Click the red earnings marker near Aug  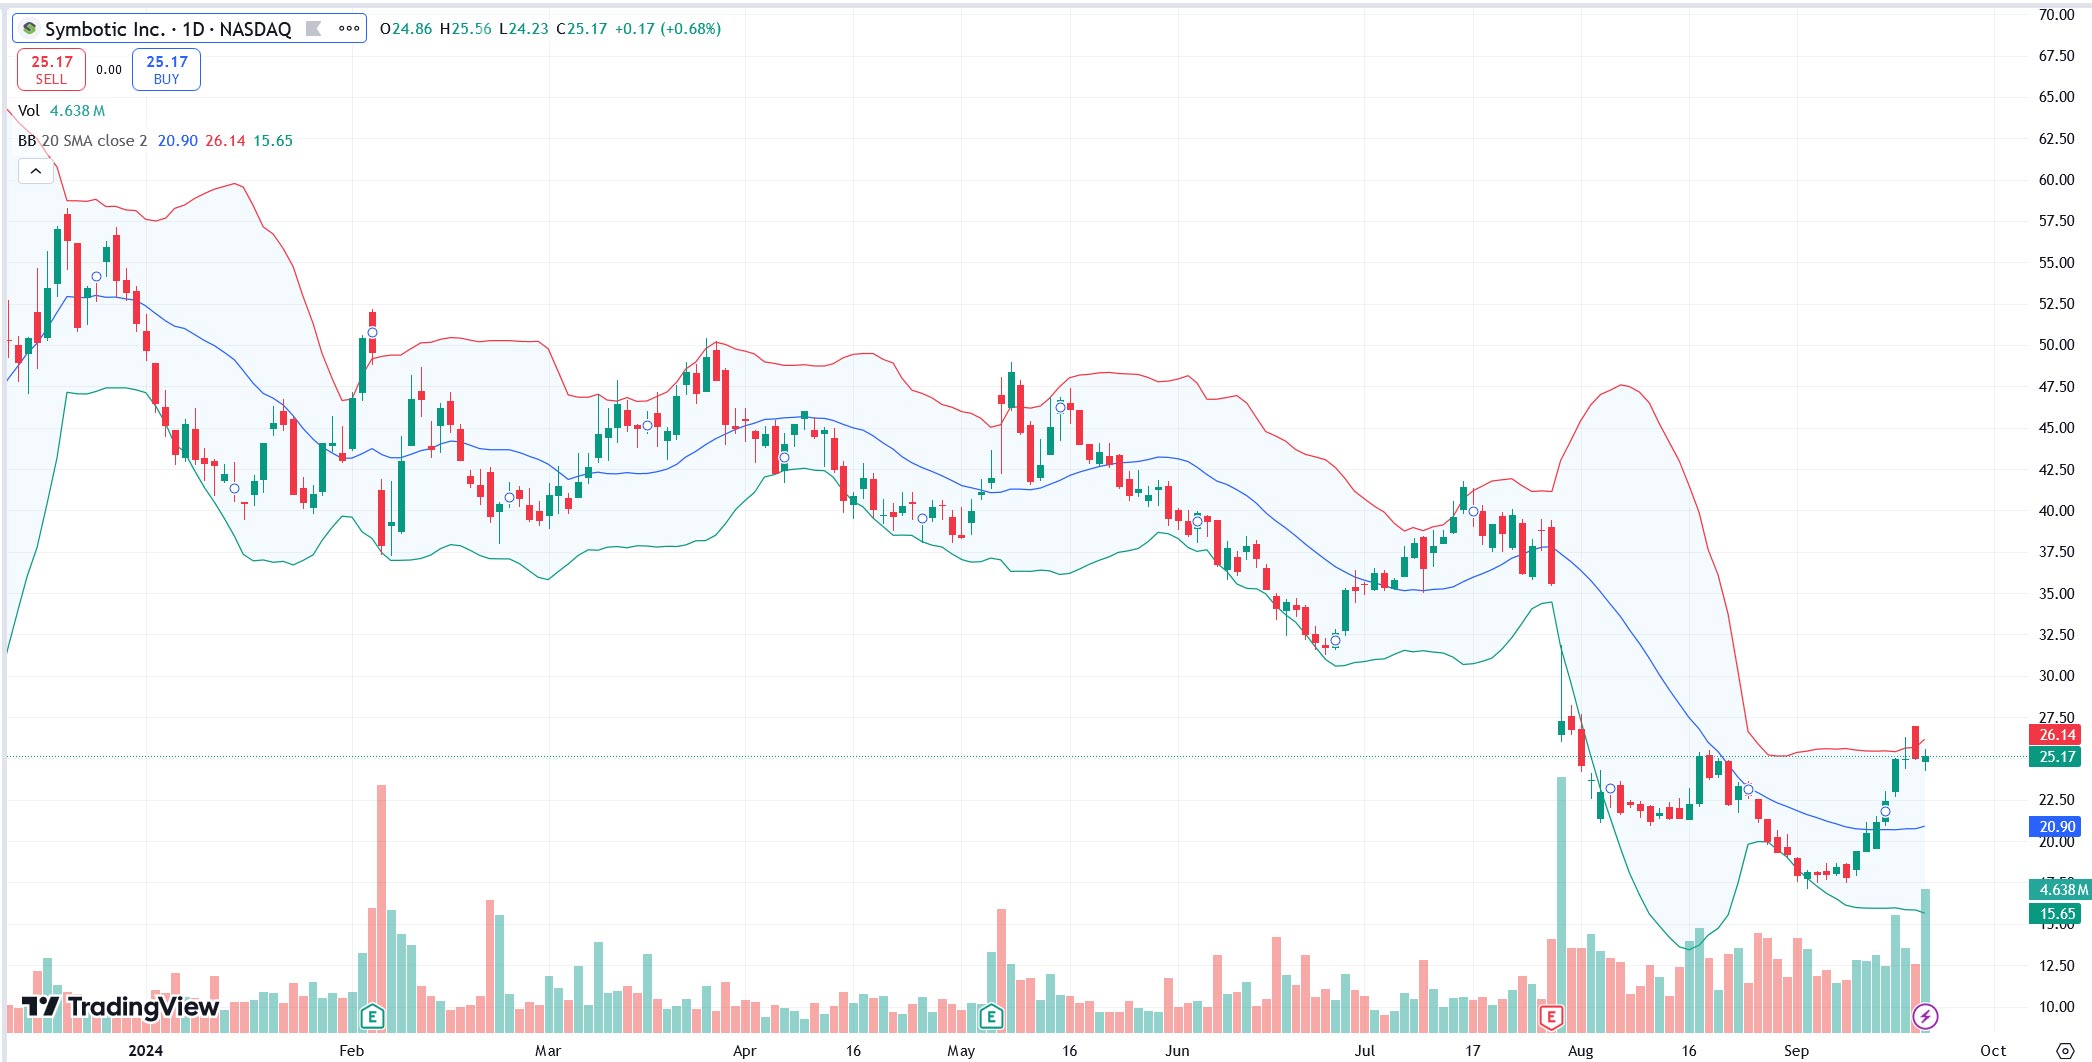pyautogui.click(x=1551, y=1017)
